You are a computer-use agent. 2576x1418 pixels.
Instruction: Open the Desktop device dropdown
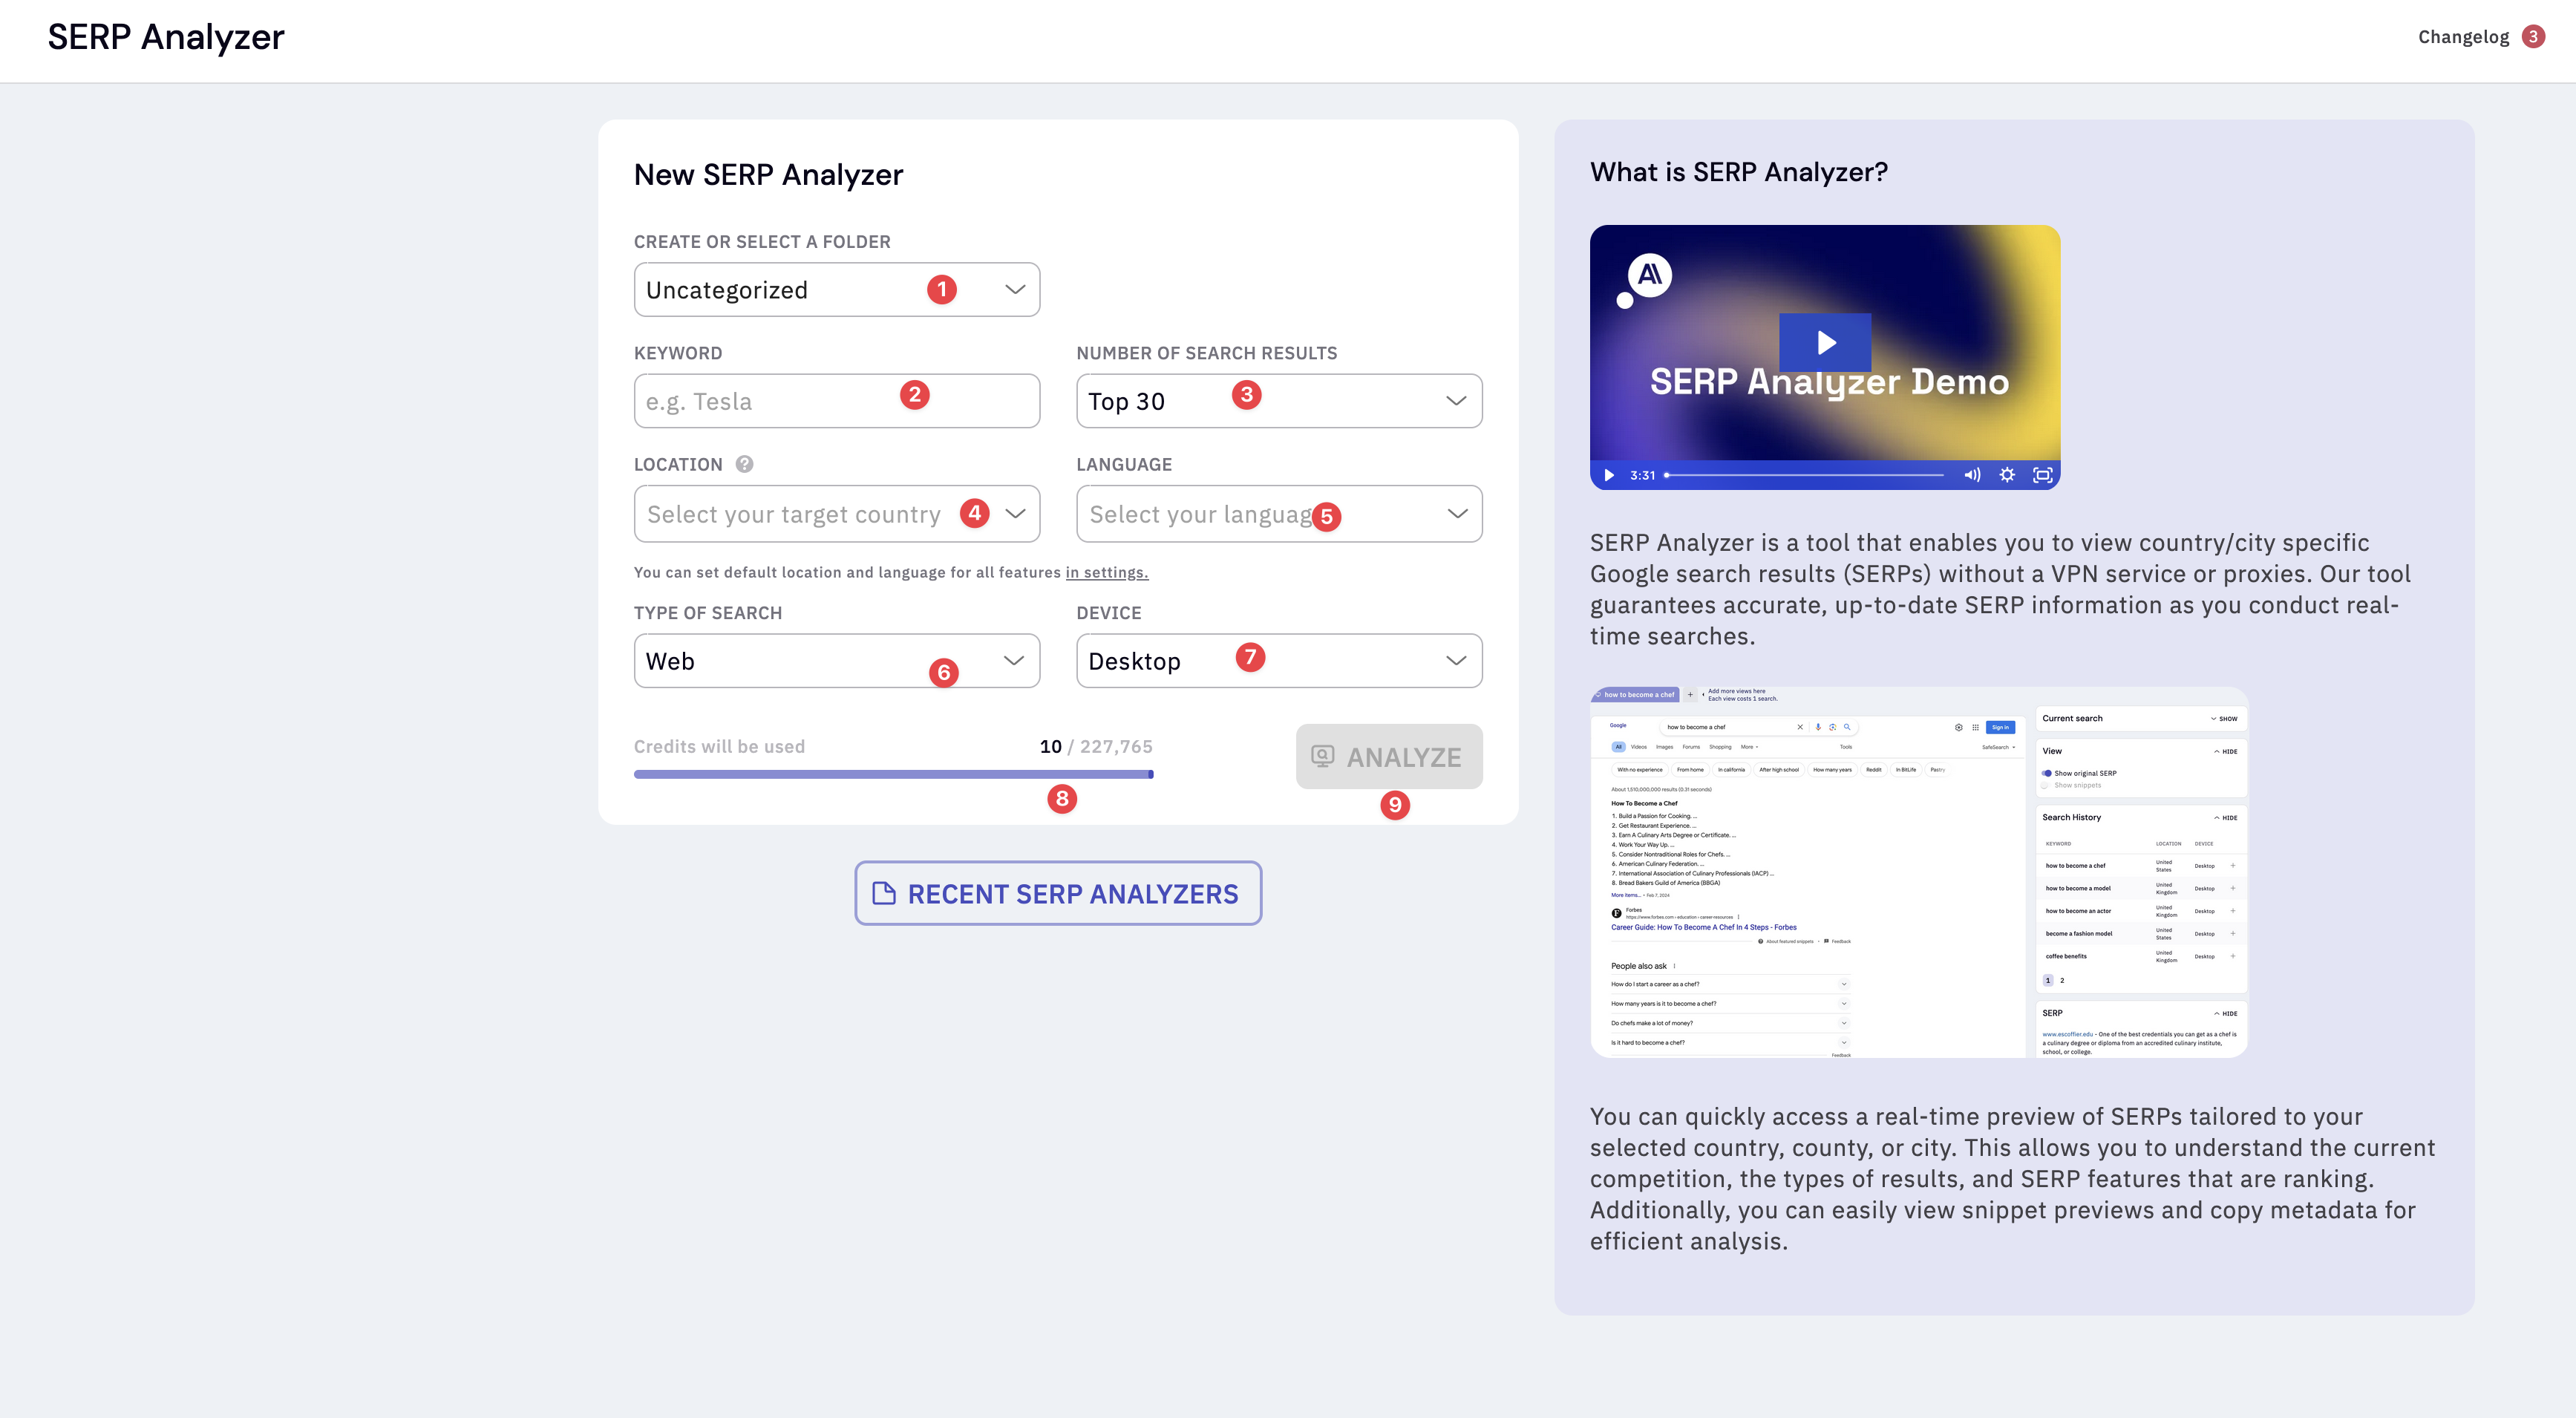1278,661
